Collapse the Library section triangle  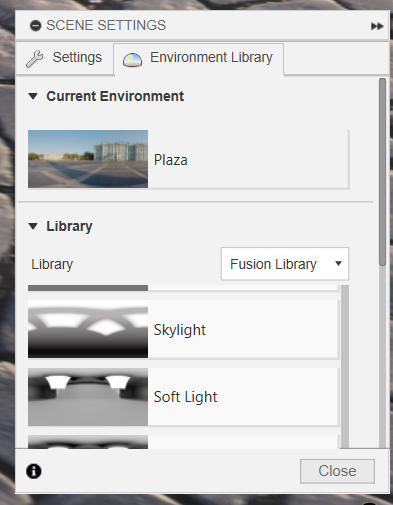pos(33,226)
